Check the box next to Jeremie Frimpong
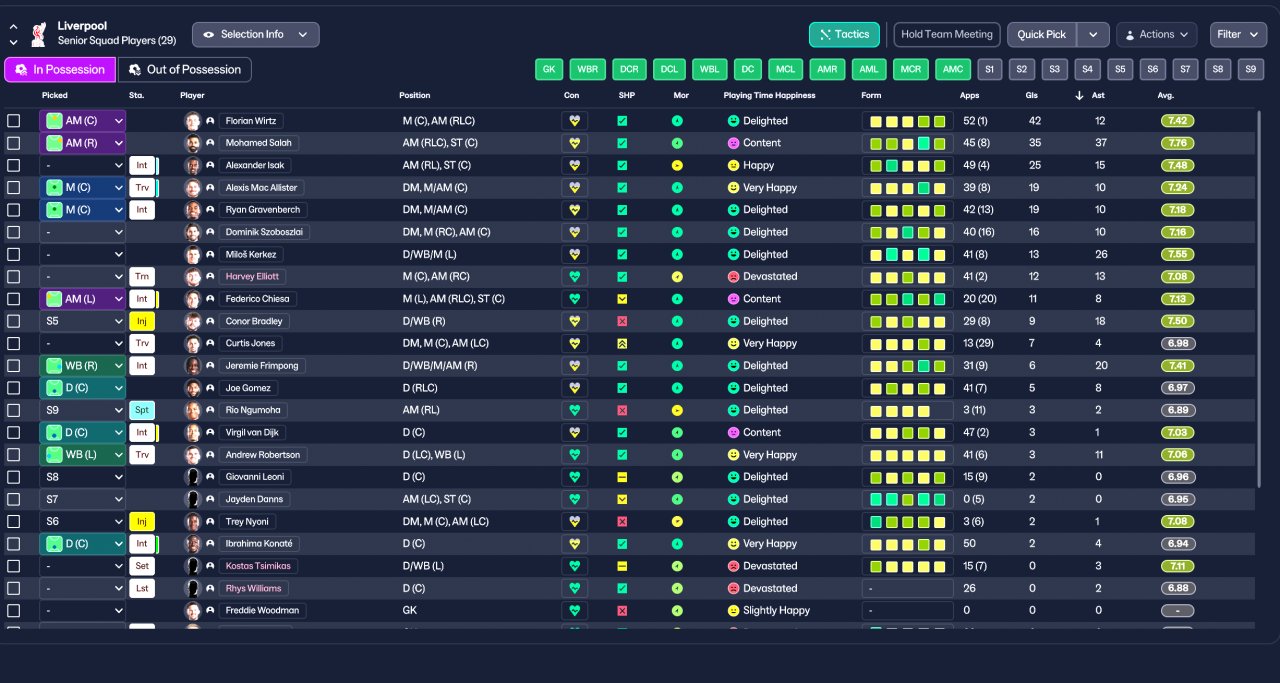Image resolution: width=1280 pixels, height=683 pixels. [x=13, y=366]
